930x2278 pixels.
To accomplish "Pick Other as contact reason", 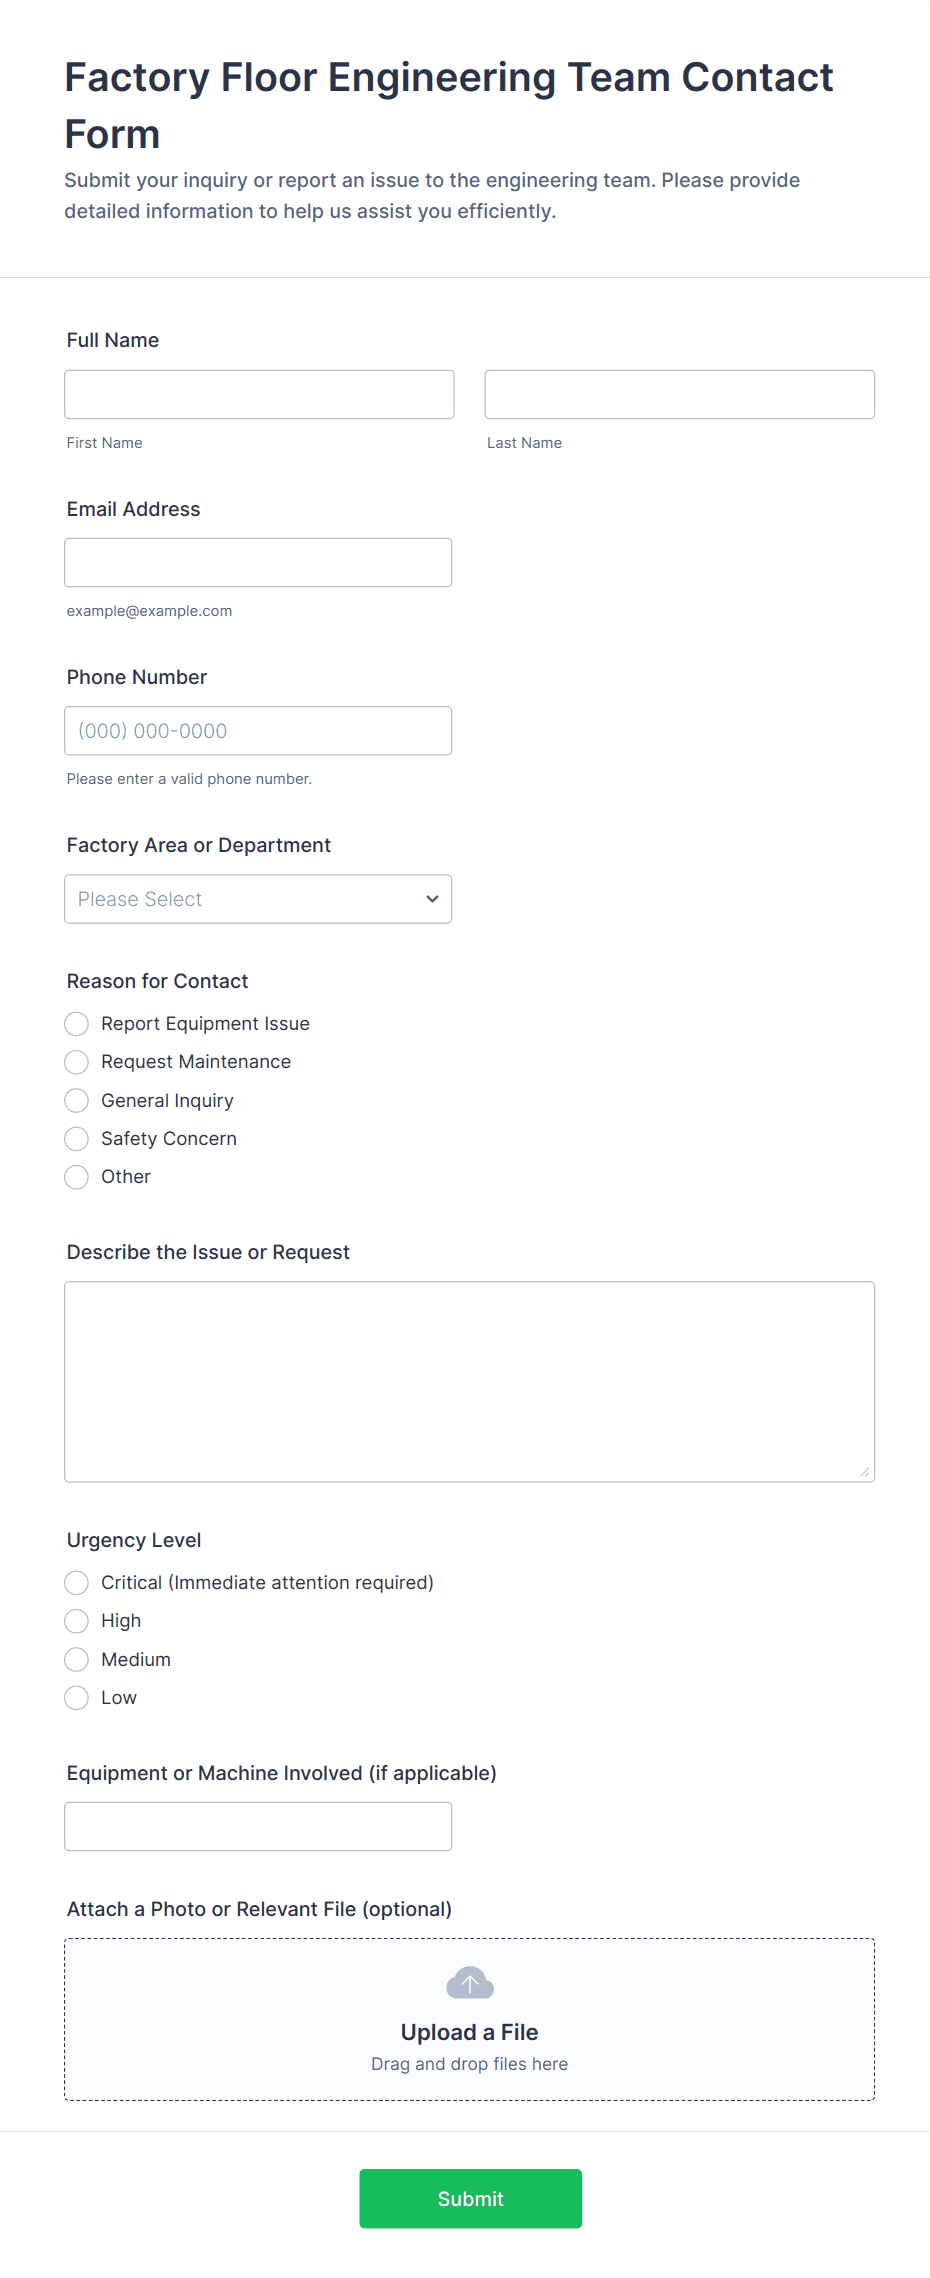I will pyautogui.click(x=77, y=1176).
